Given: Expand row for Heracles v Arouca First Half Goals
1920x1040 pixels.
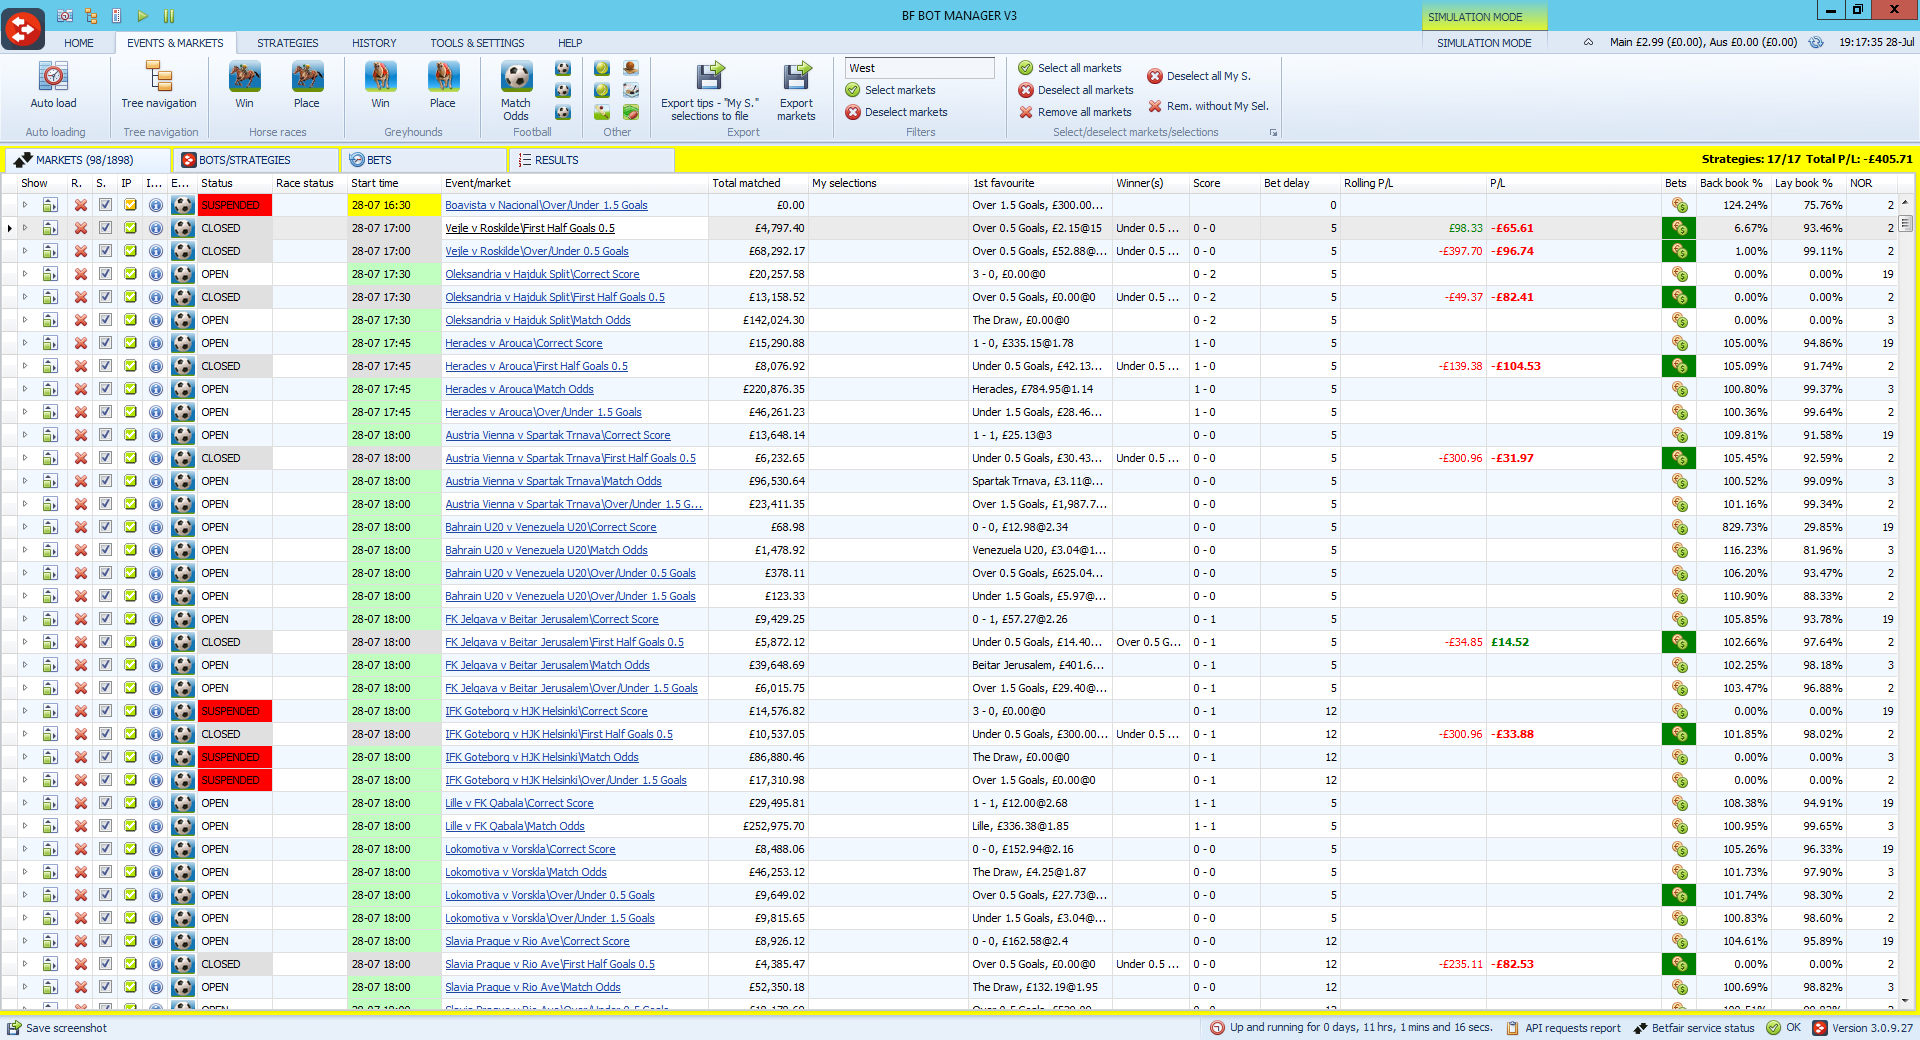Looking at the screenshot, I should click(25, 366).
